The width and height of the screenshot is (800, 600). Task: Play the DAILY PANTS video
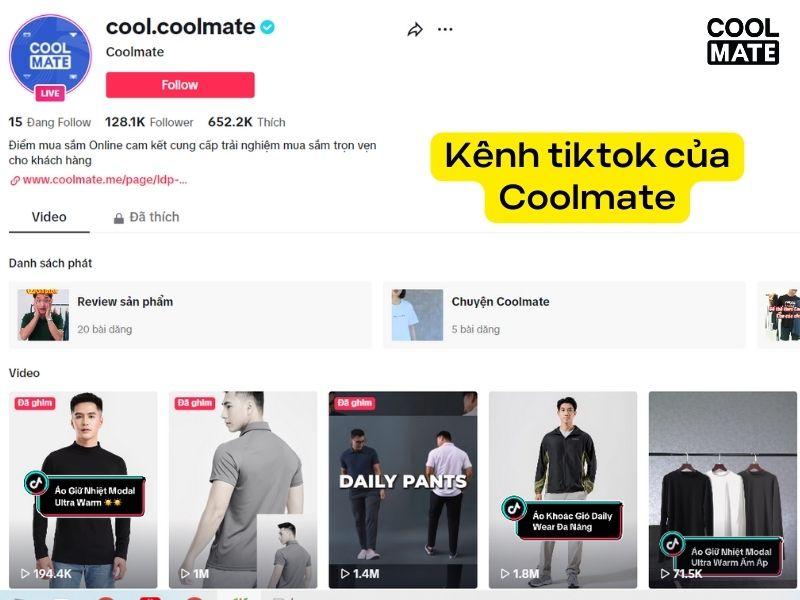click(x=403, y=490)
